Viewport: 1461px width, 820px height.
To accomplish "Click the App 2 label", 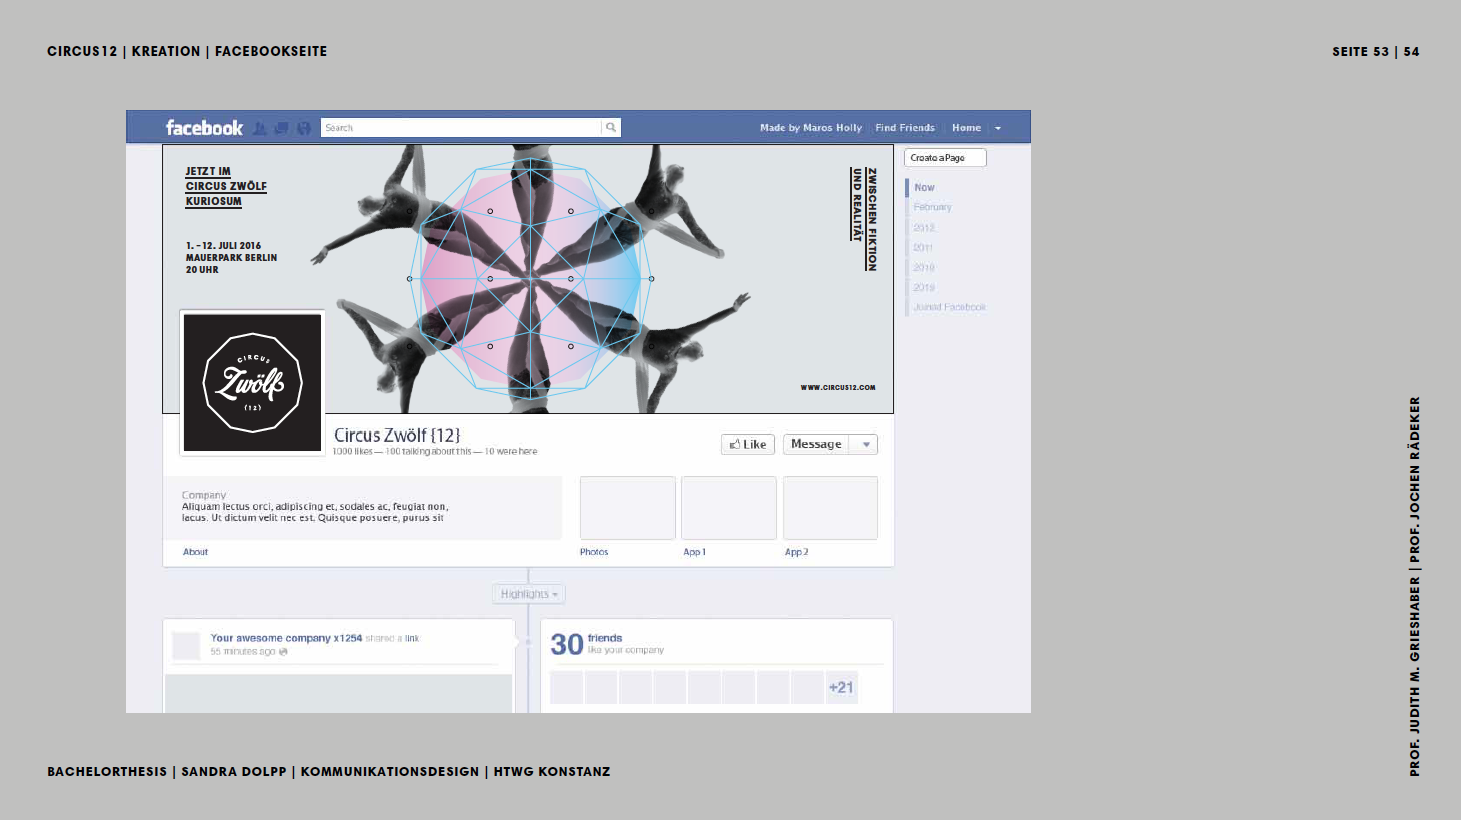I will [796, 552].
